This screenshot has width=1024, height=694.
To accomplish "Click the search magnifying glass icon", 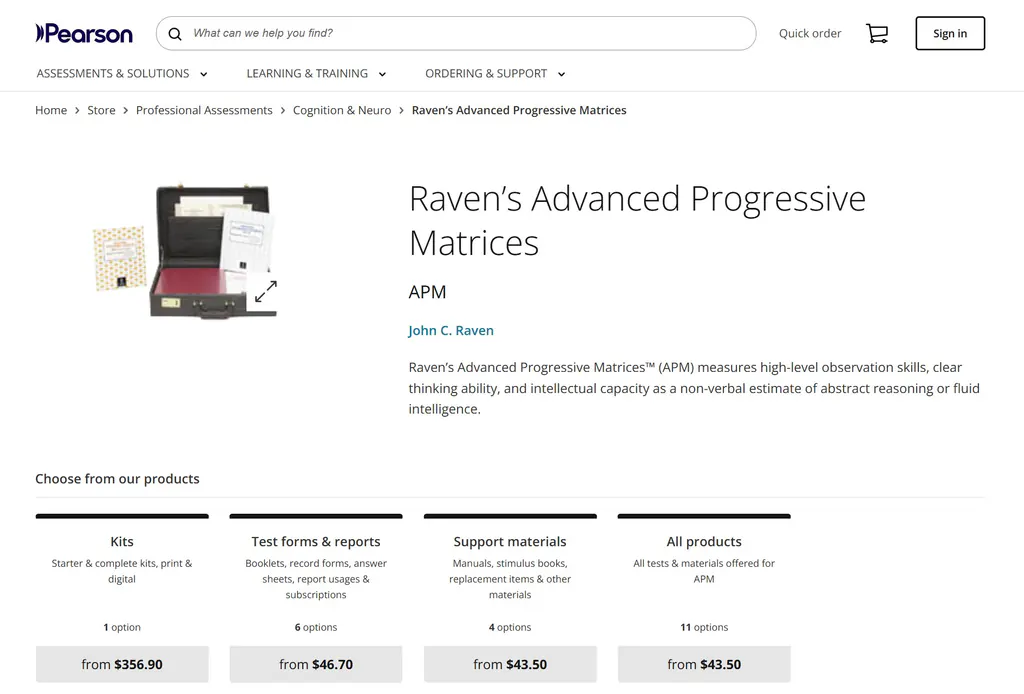I will coord(175,33).
